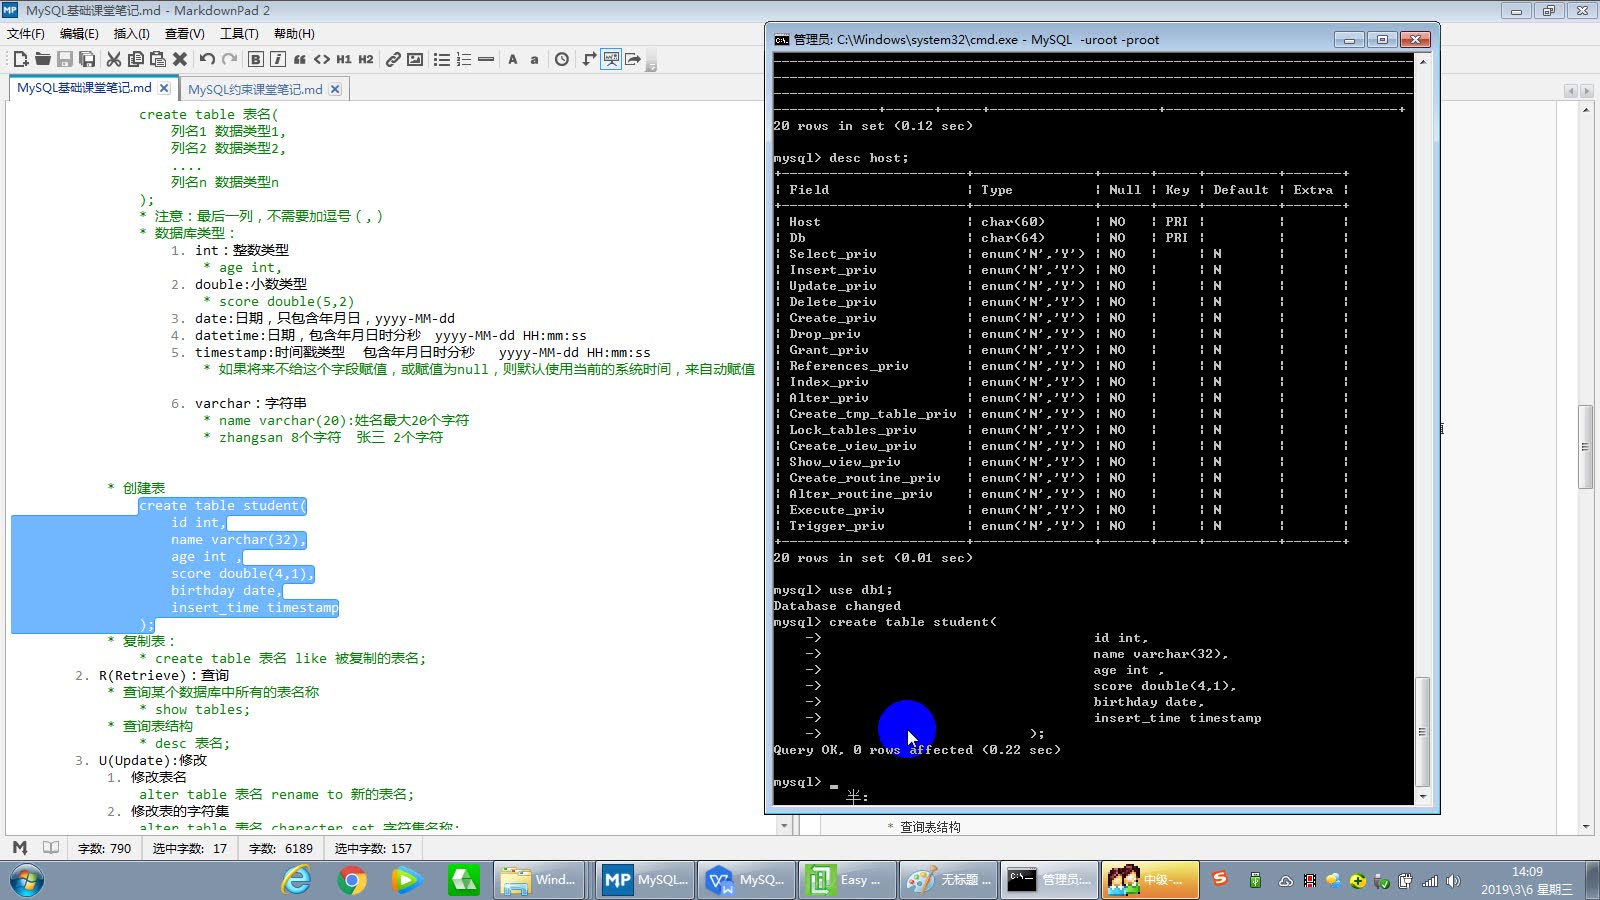This screenshot has width=1600, height=900.
Task: Redo the last undone edit
Action: point(229,59)
